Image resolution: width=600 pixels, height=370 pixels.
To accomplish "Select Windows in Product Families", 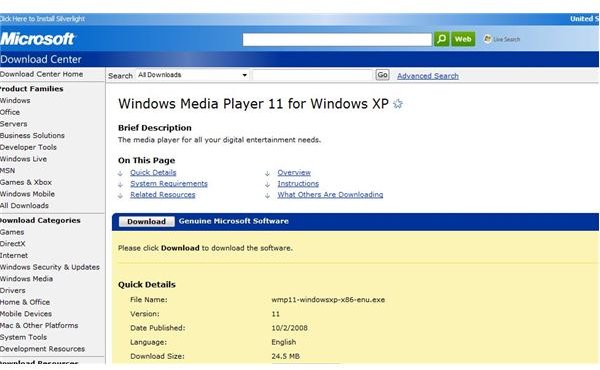I will (15, 101).
